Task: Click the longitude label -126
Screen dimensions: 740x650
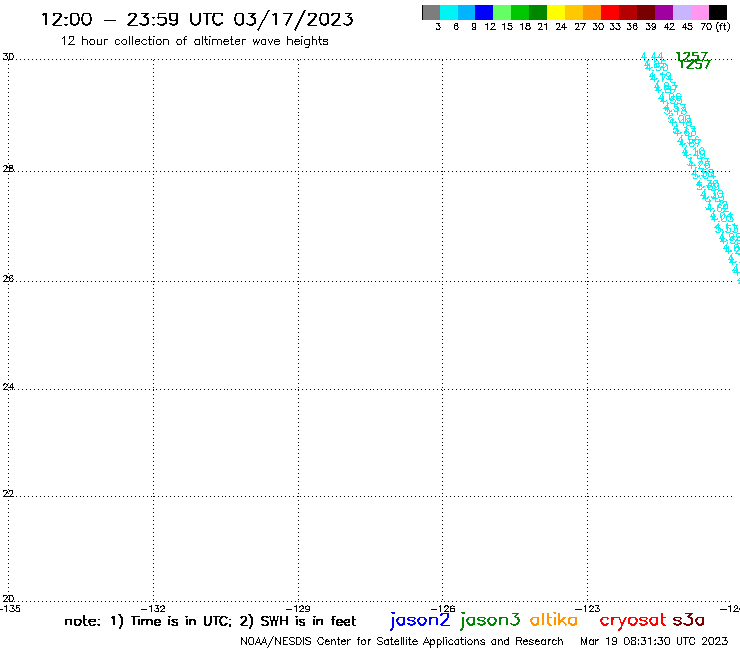Action: coord(443,608)
